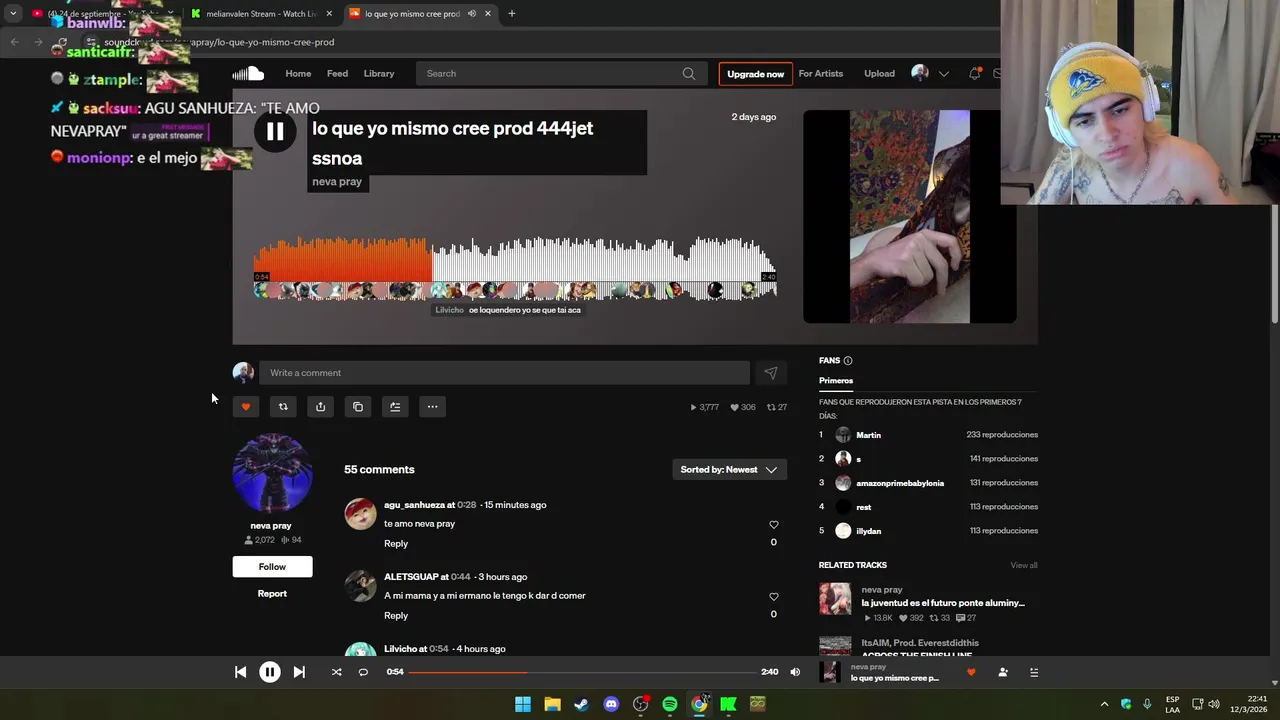Open Kick app from taskbar
The image size is (1280, 720).
pos(728,705)
